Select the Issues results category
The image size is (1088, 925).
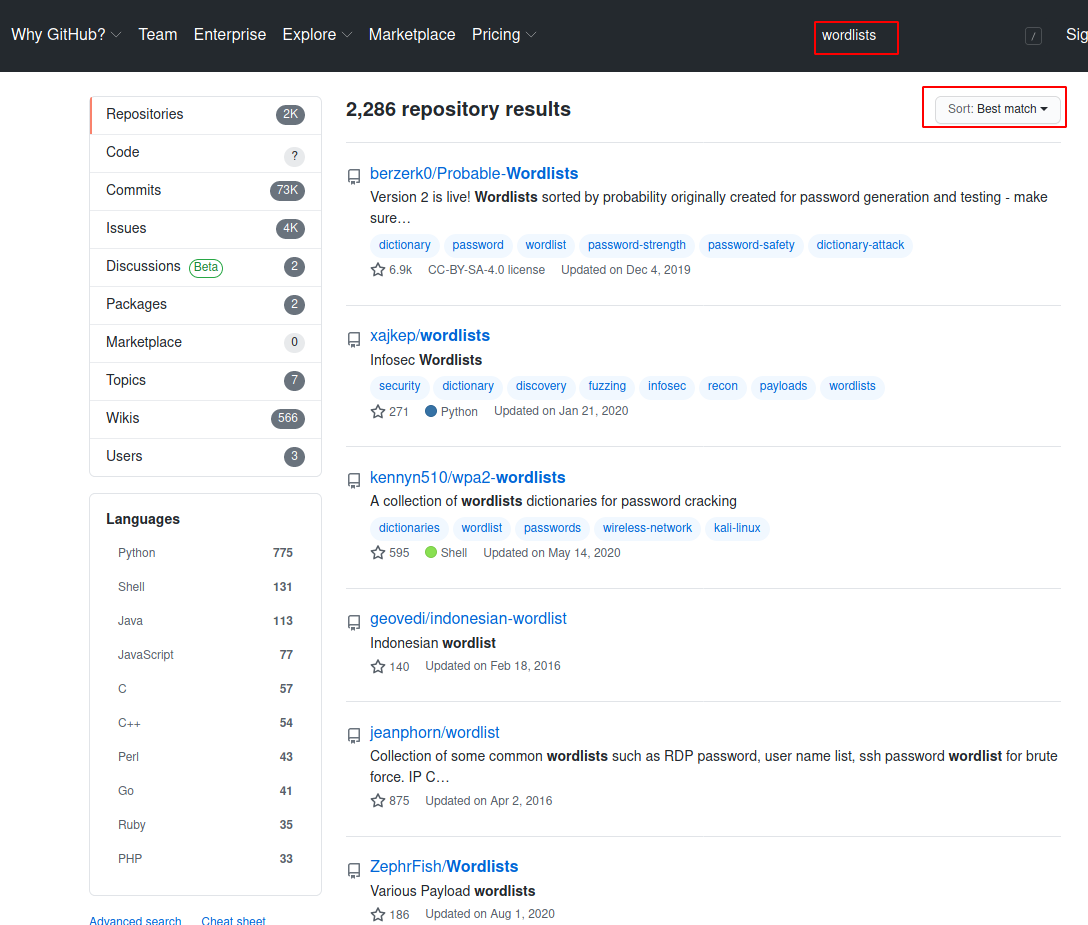tap(126, 228)
